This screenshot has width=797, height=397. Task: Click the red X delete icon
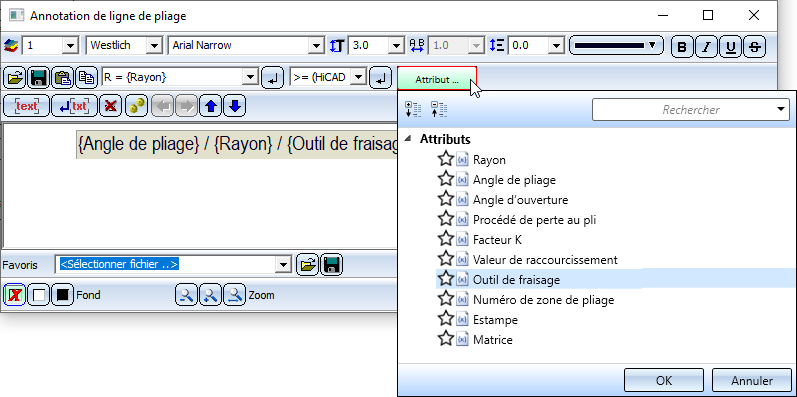(110, 106)
